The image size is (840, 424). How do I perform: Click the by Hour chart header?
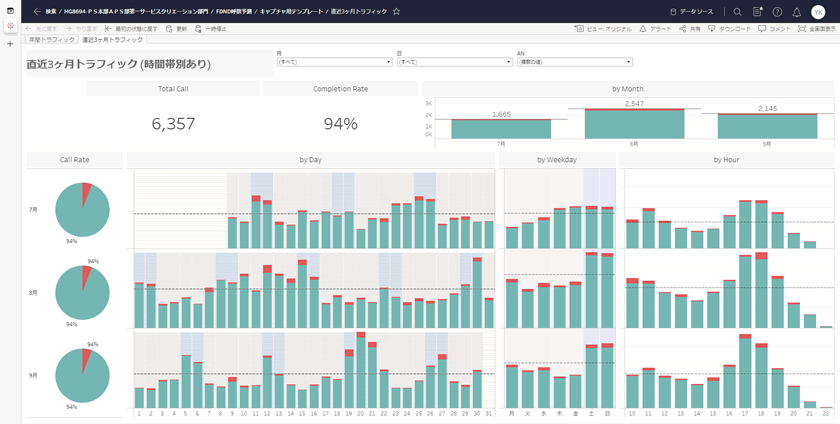click(726, 160)
